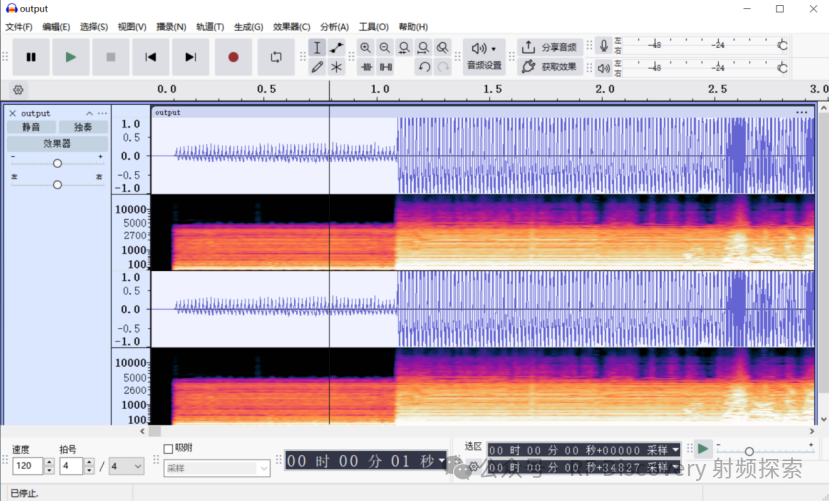The image size is (829, 501).
Task: Open the 音频设置 audio setup dropdown
Action: tap(484, 56)
